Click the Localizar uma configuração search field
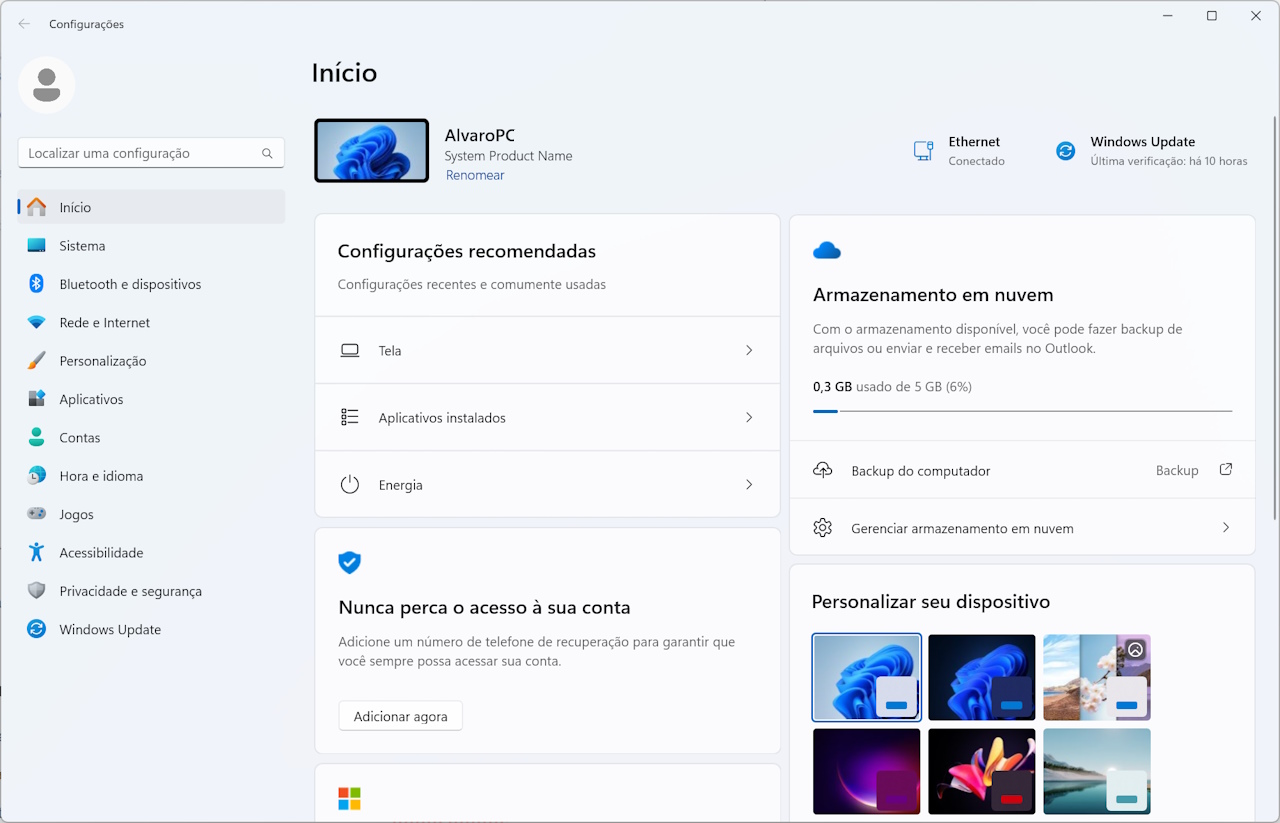The width and height of the screenshot is (1280, 823). coord(140,153)
